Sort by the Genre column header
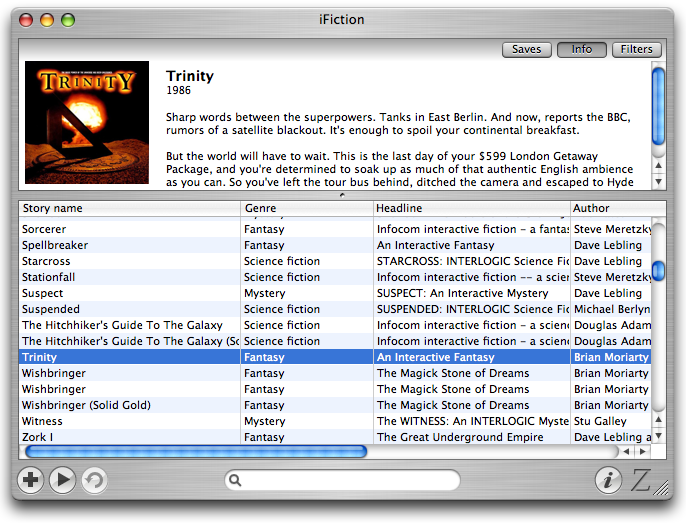 (306, 208)
